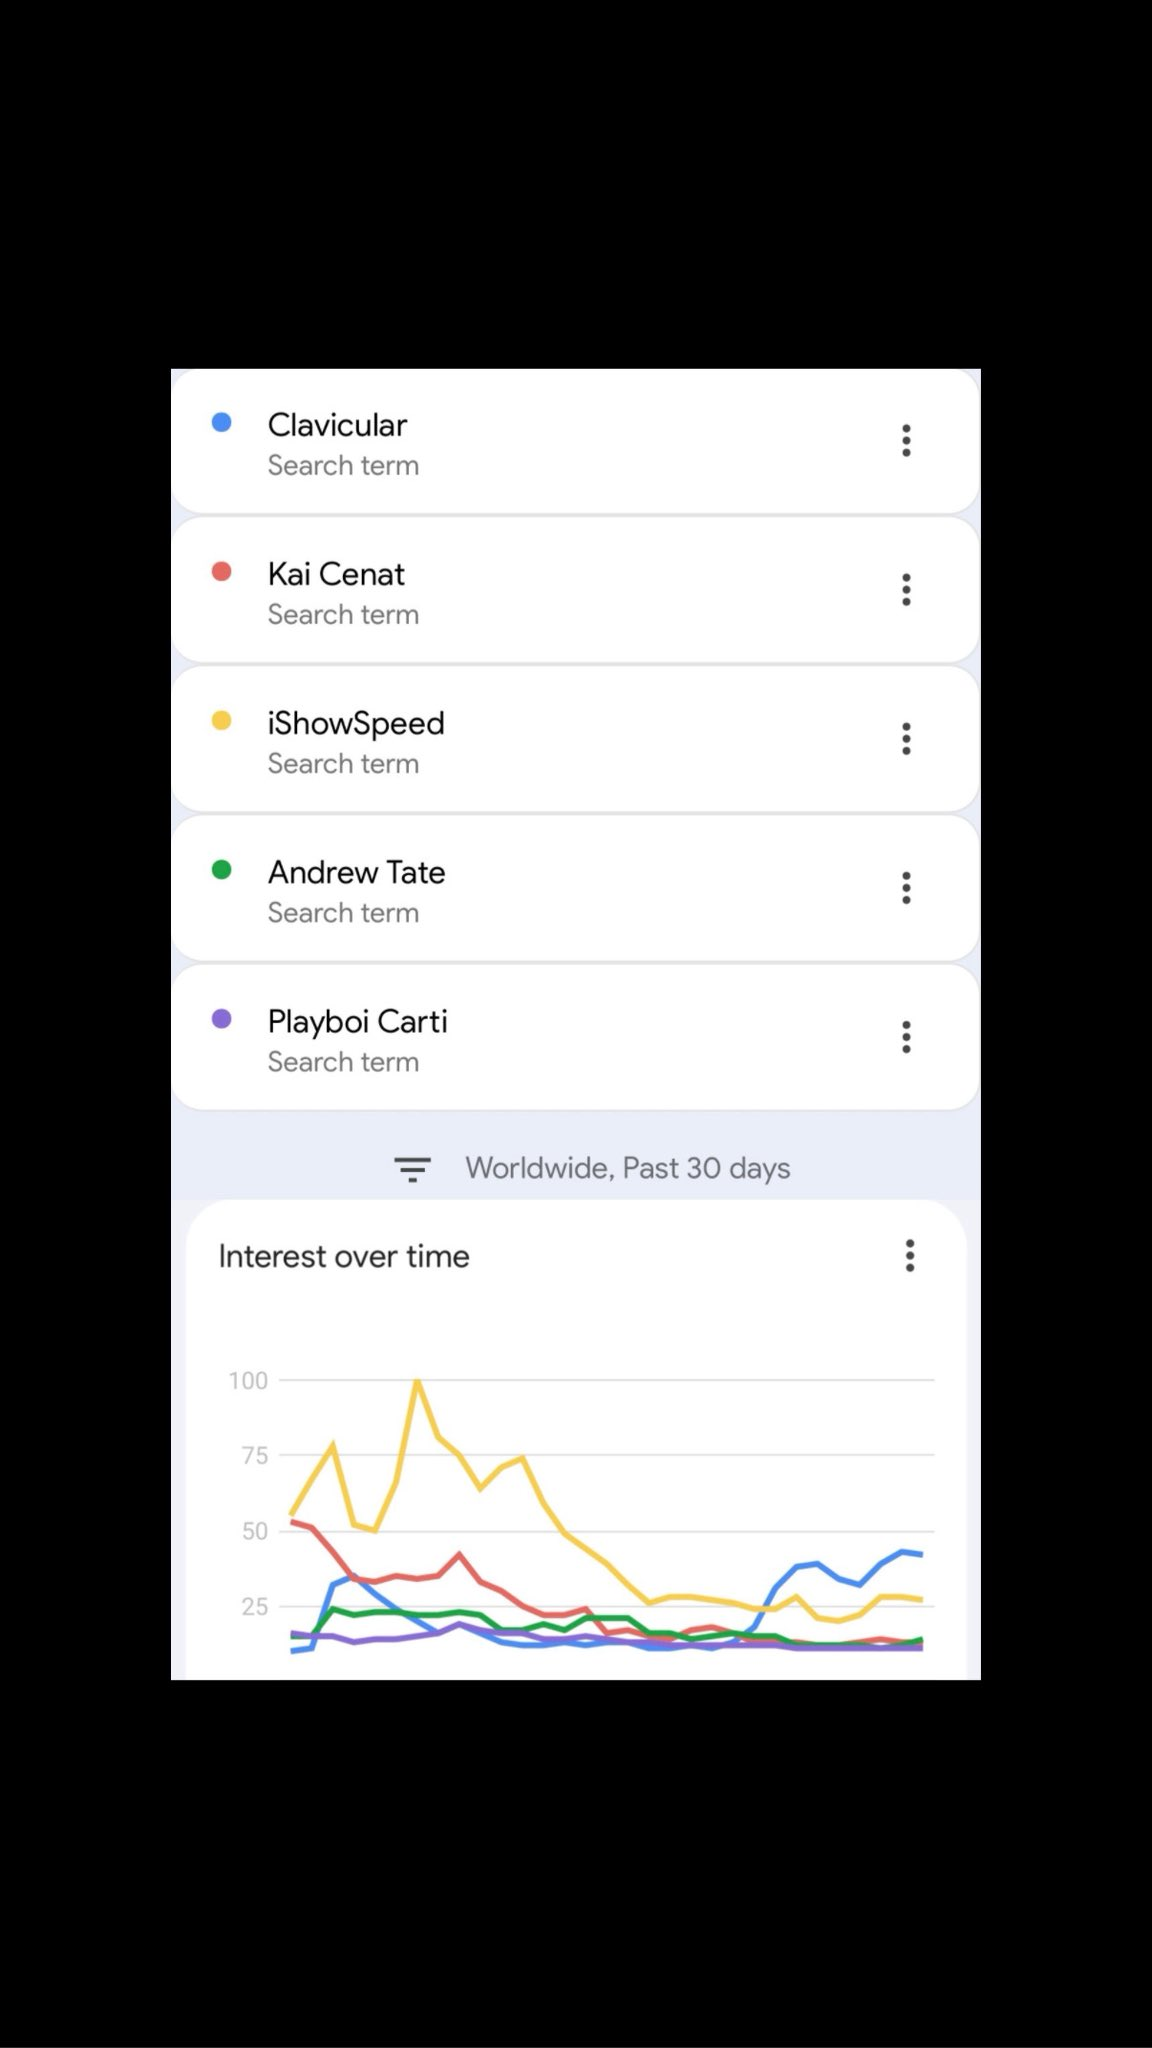Click purple dot beside Playboi Carti
The image size is (1152, 2048).
(222, 1019)
